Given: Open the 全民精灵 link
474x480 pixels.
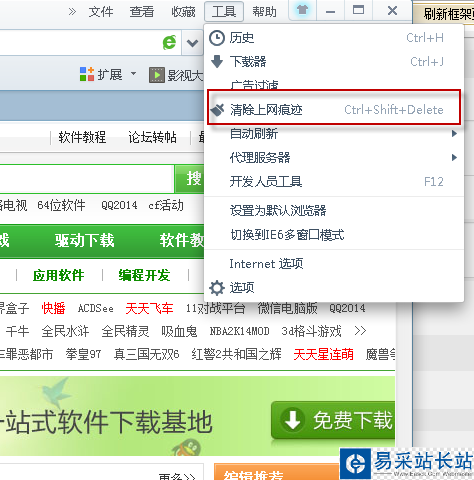Looking at the screenshot, I should 125,331.
